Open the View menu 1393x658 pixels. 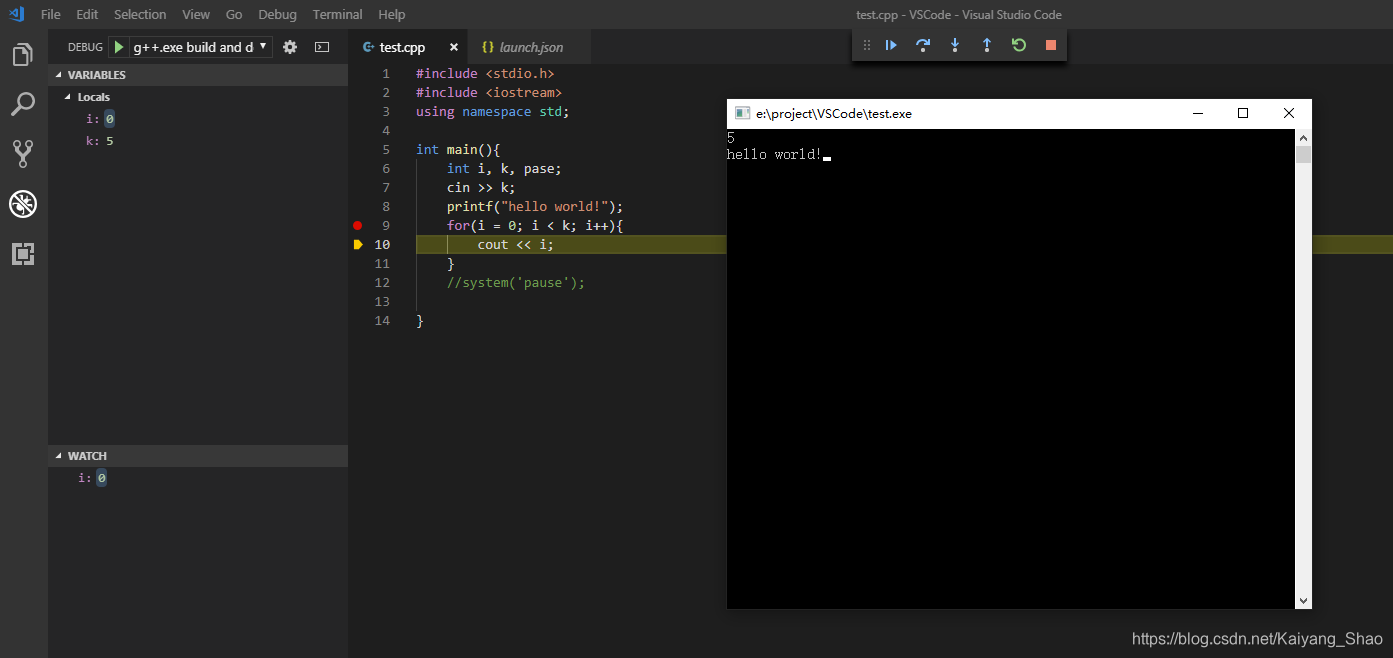point(196,14)
